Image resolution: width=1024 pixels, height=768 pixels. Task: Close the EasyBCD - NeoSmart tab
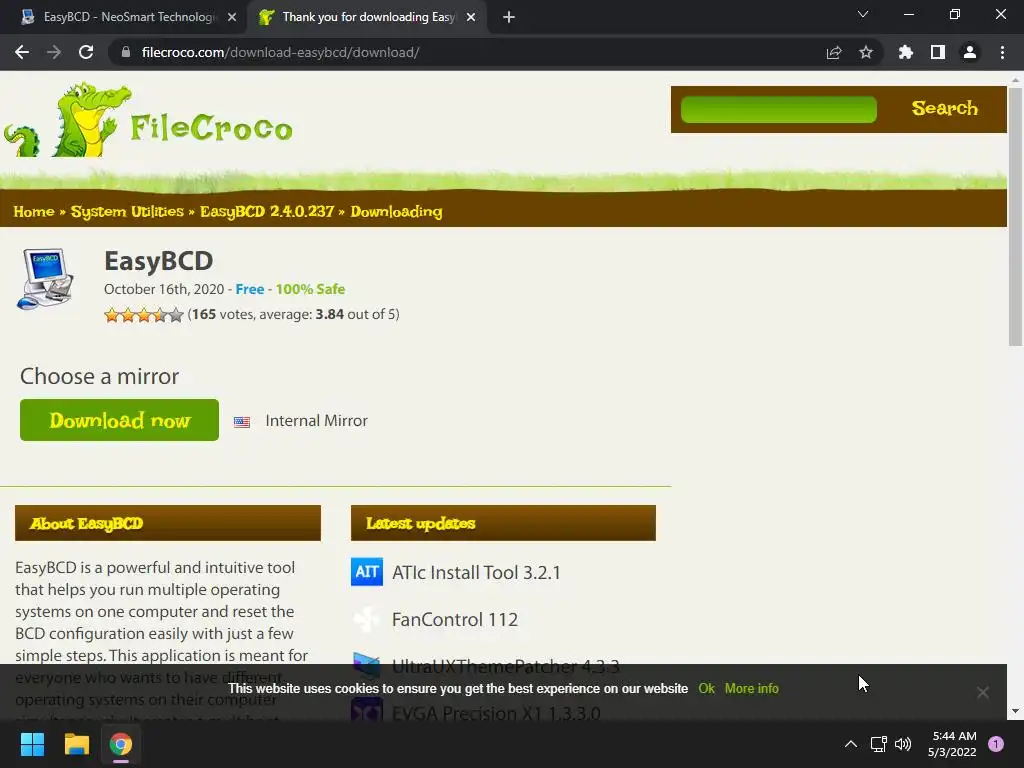click(x=232, y=18)
